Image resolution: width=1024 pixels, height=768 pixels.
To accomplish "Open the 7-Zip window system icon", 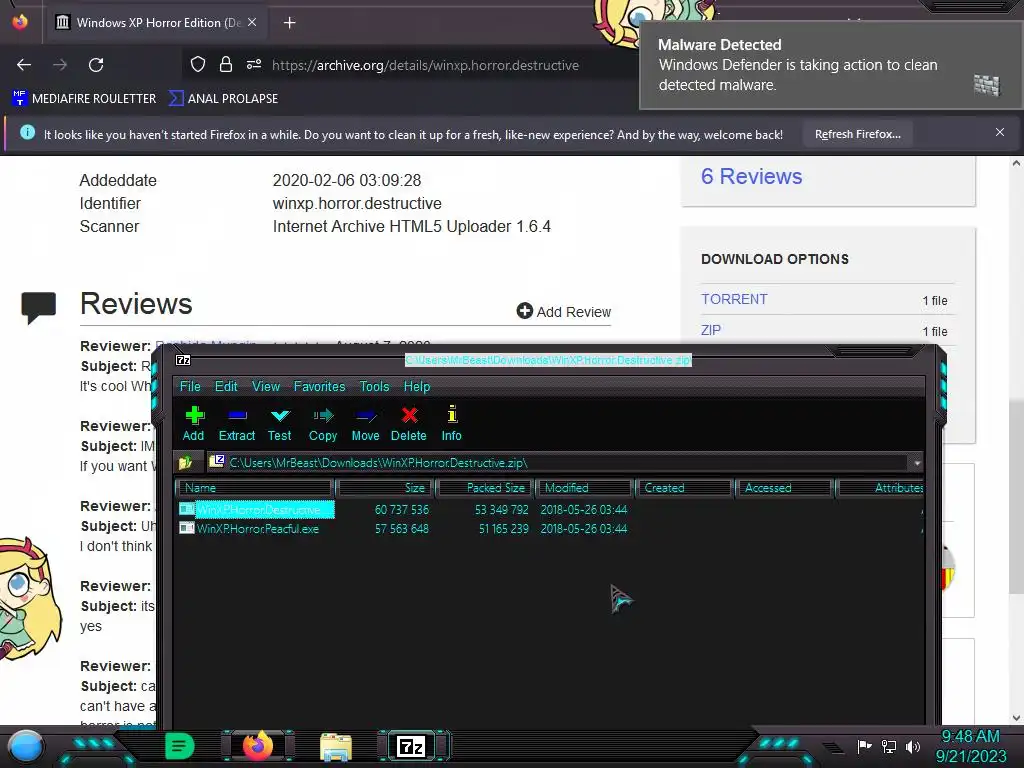I will [184, 360].
